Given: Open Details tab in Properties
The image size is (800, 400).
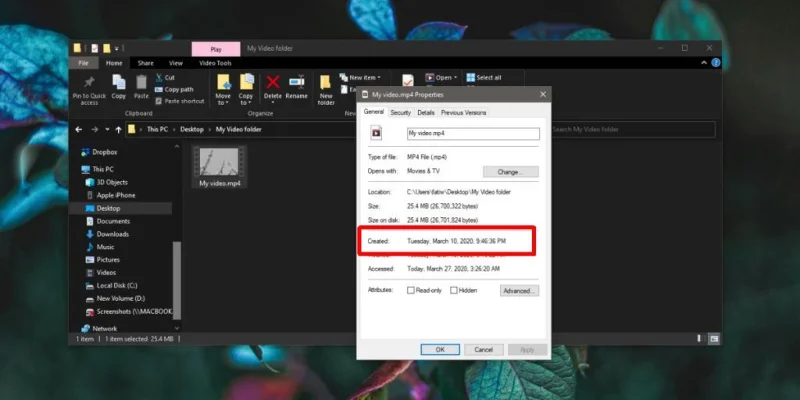Looking at the screenshot, I should coord(426,113).
